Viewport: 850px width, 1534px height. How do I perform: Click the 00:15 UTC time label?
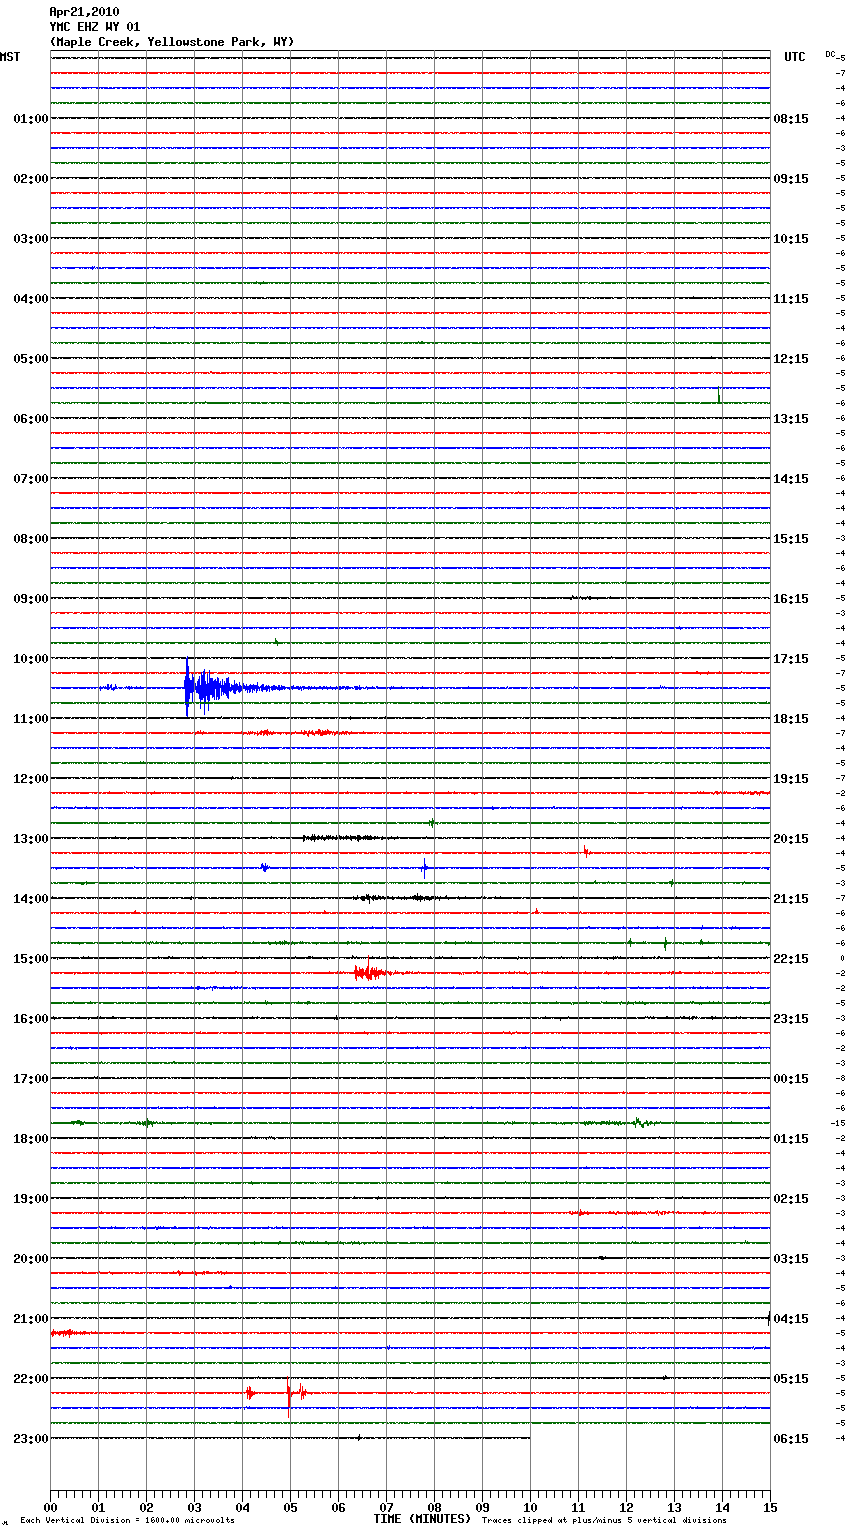point(791,1079)
